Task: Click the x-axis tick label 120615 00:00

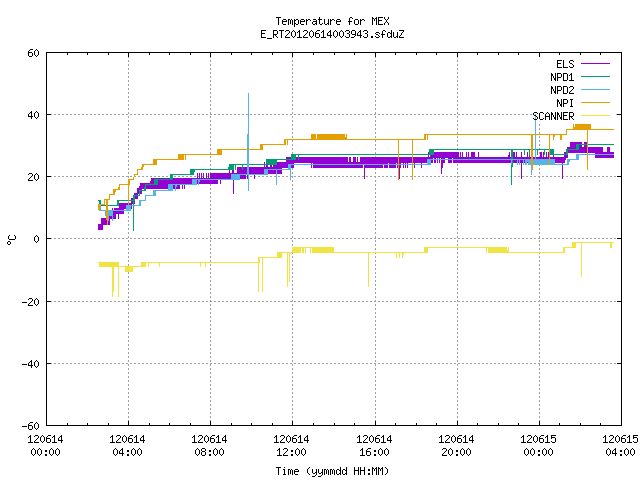Action: pos(538,446)
